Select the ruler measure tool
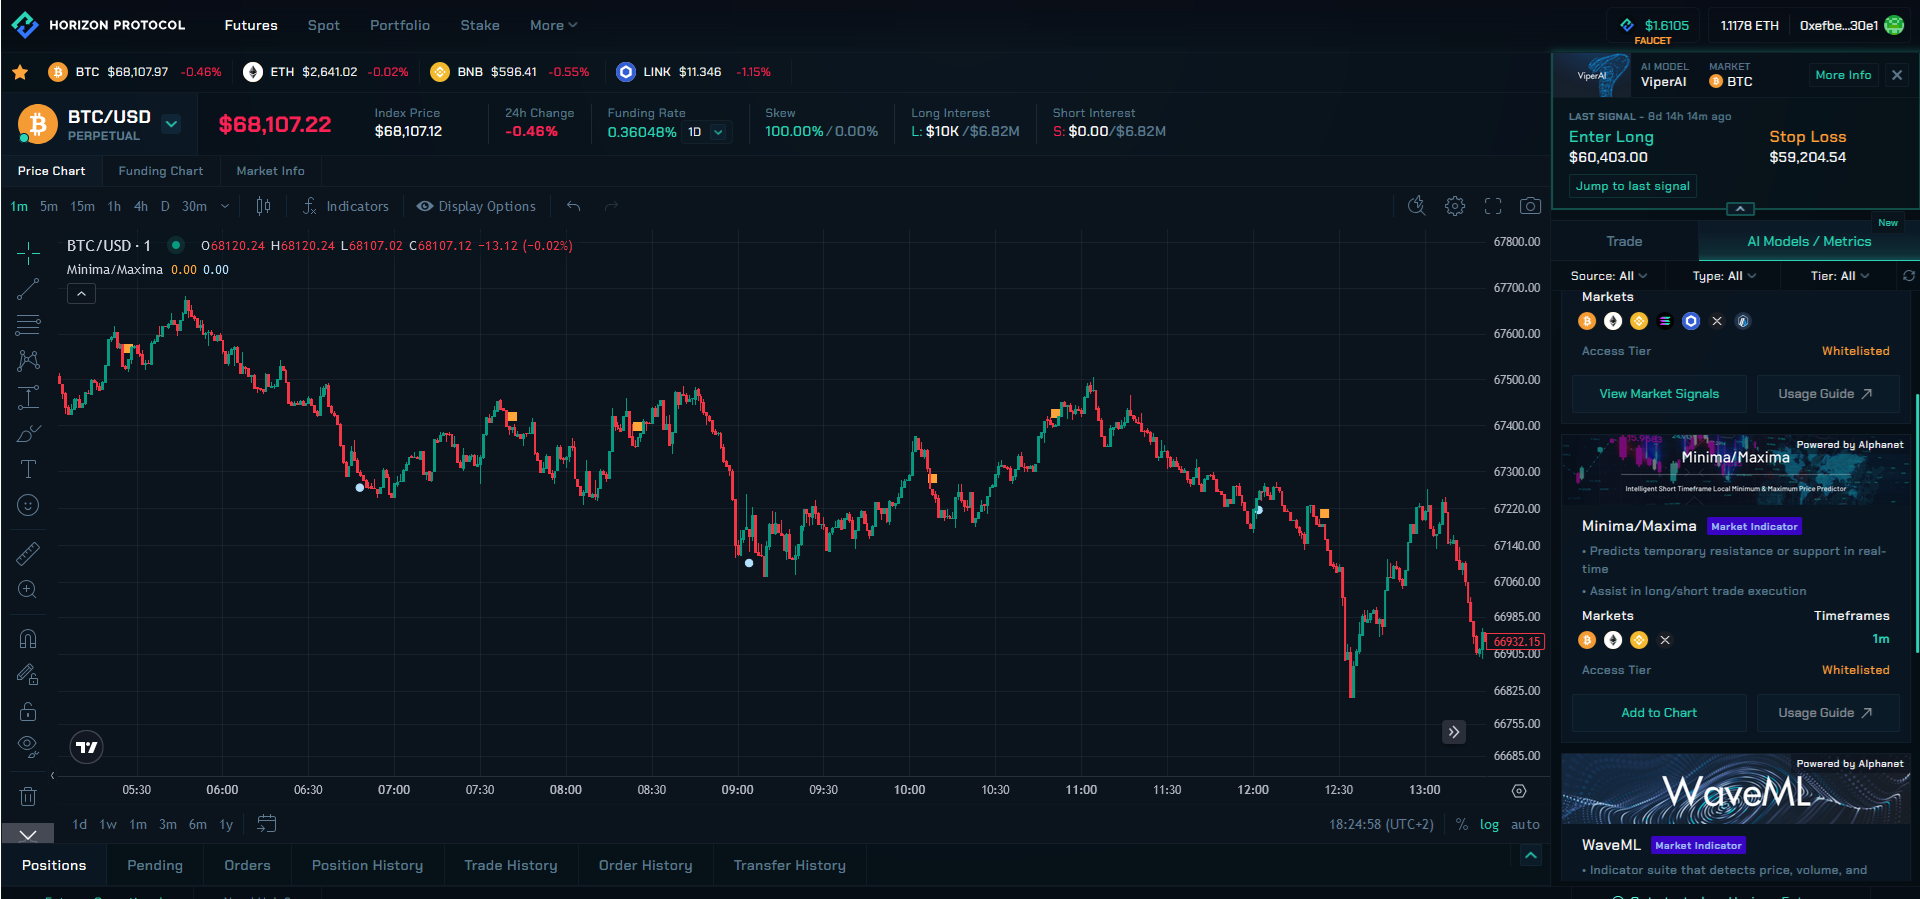This screenshot has width=1920, height=899. coord(28,553)
